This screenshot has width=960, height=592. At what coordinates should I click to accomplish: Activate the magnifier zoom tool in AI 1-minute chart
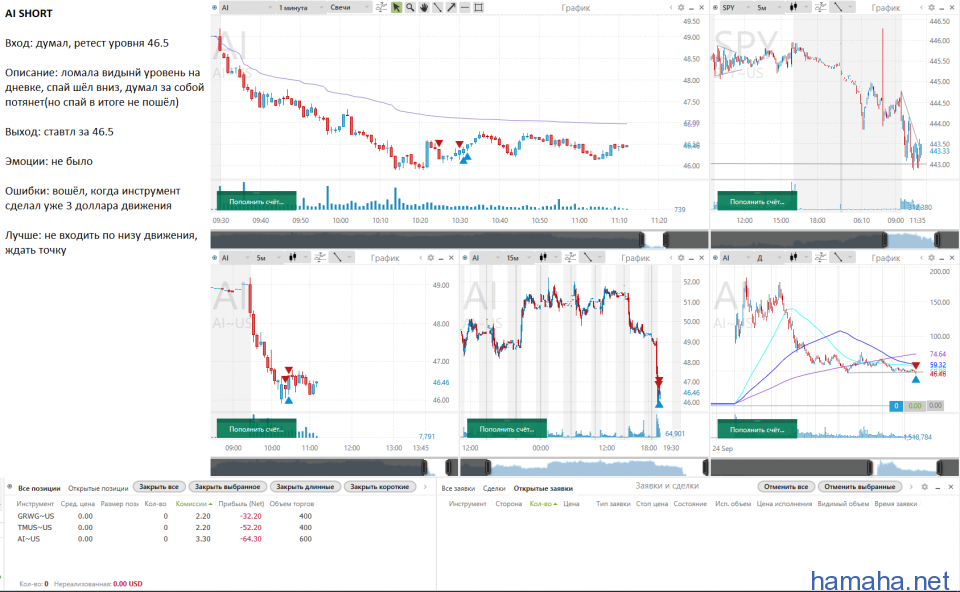(x=410, y=7)
